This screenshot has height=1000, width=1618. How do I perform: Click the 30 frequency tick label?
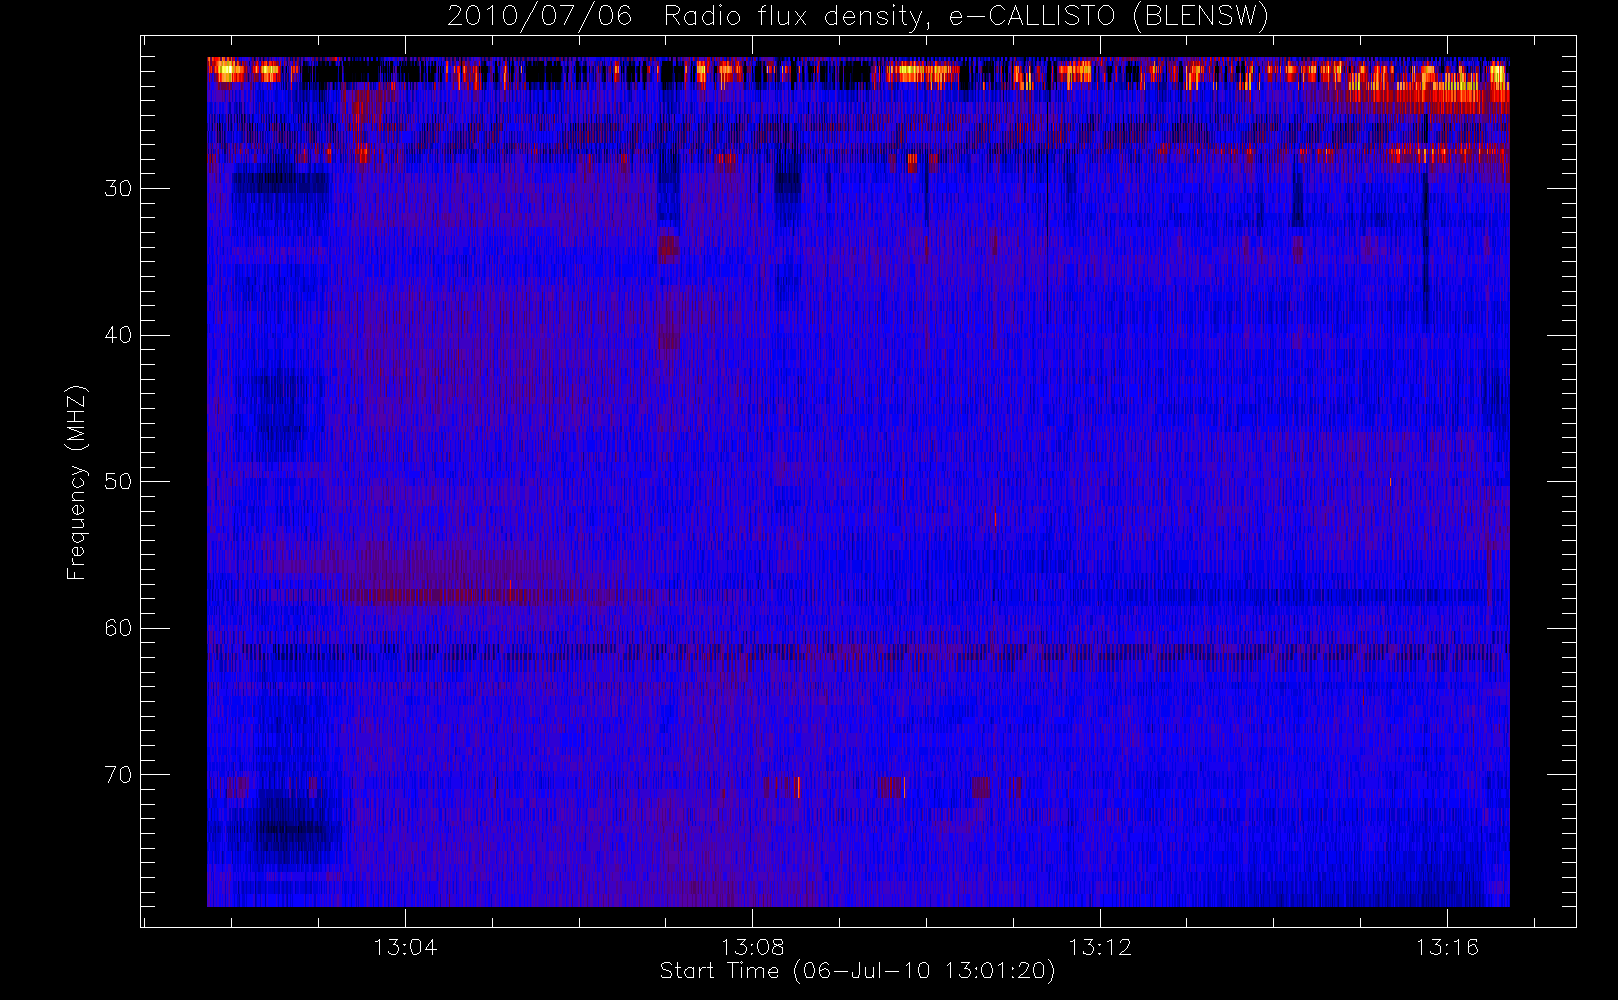118,188
